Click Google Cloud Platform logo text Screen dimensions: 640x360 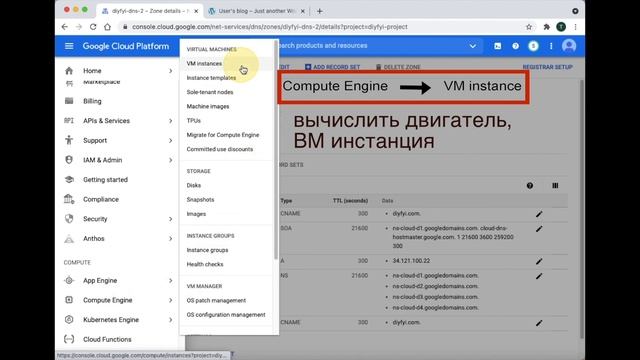coord(126,46)
